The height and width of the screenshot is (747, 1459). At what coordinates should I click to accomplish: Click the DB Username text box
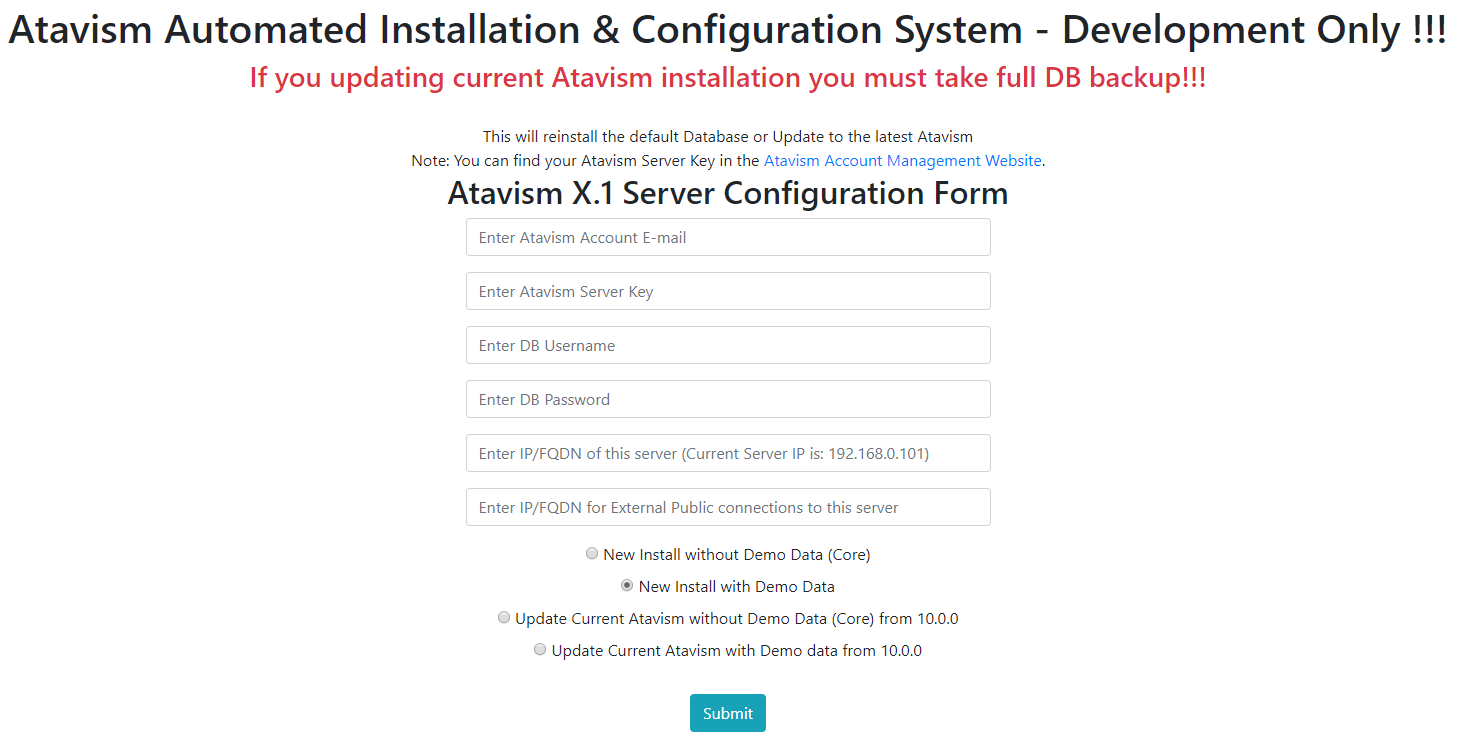point(727,346)
